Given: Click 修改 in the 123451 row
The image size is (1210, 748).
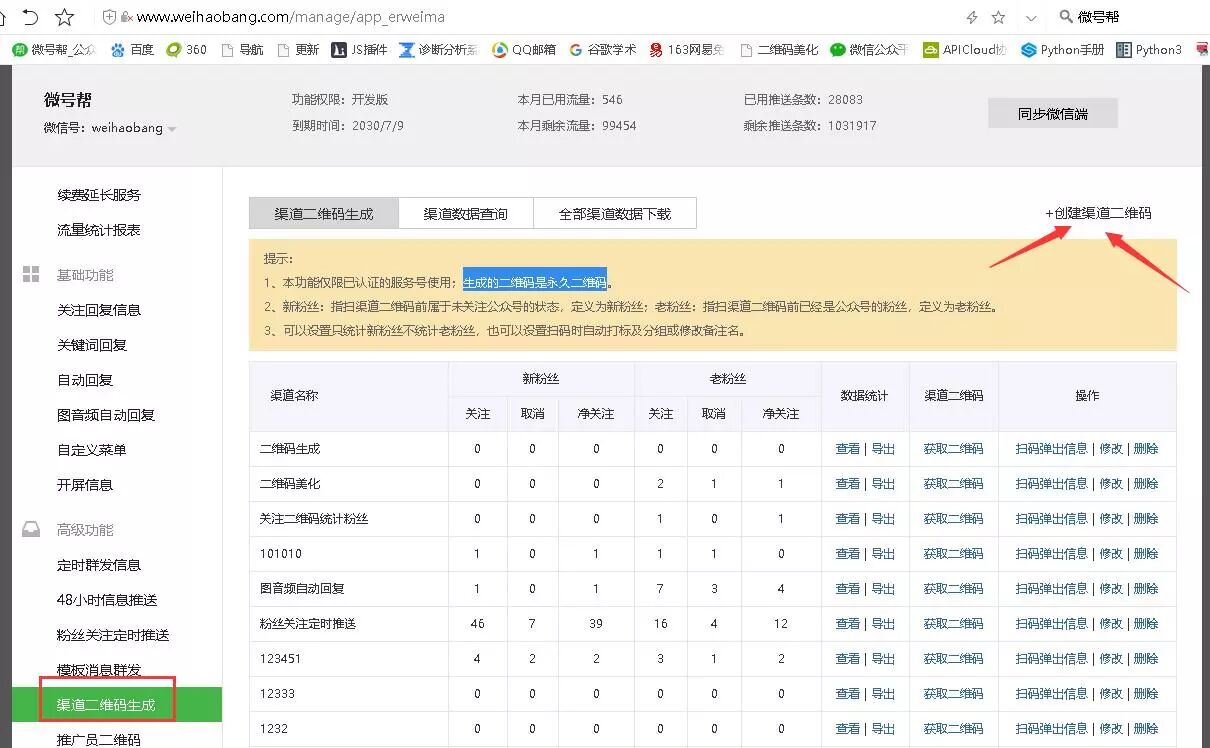Looking at the screenshot, I should point(1111,659).
